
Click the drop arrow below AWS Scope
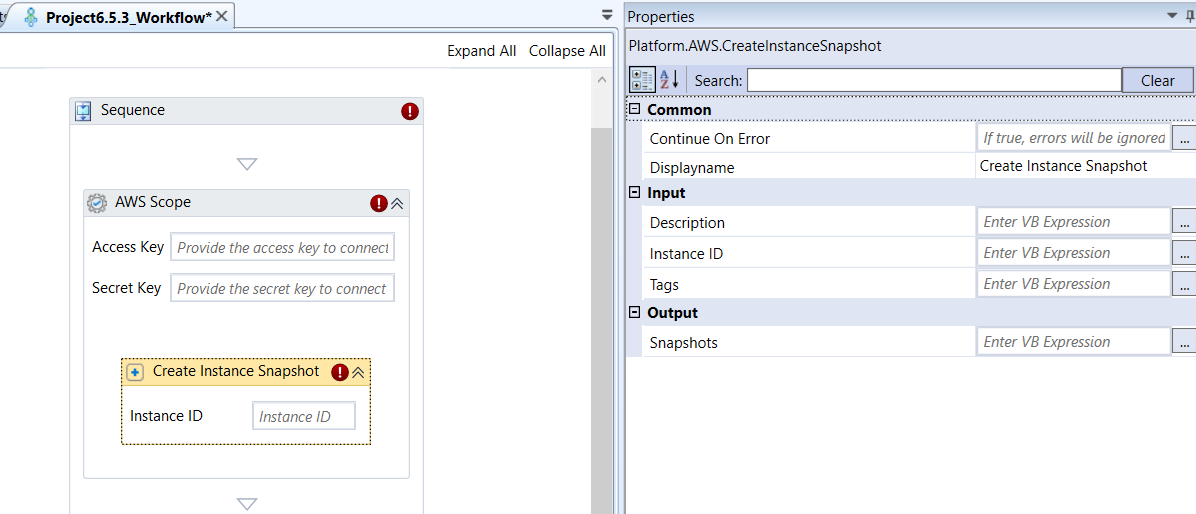coord(247,503)
